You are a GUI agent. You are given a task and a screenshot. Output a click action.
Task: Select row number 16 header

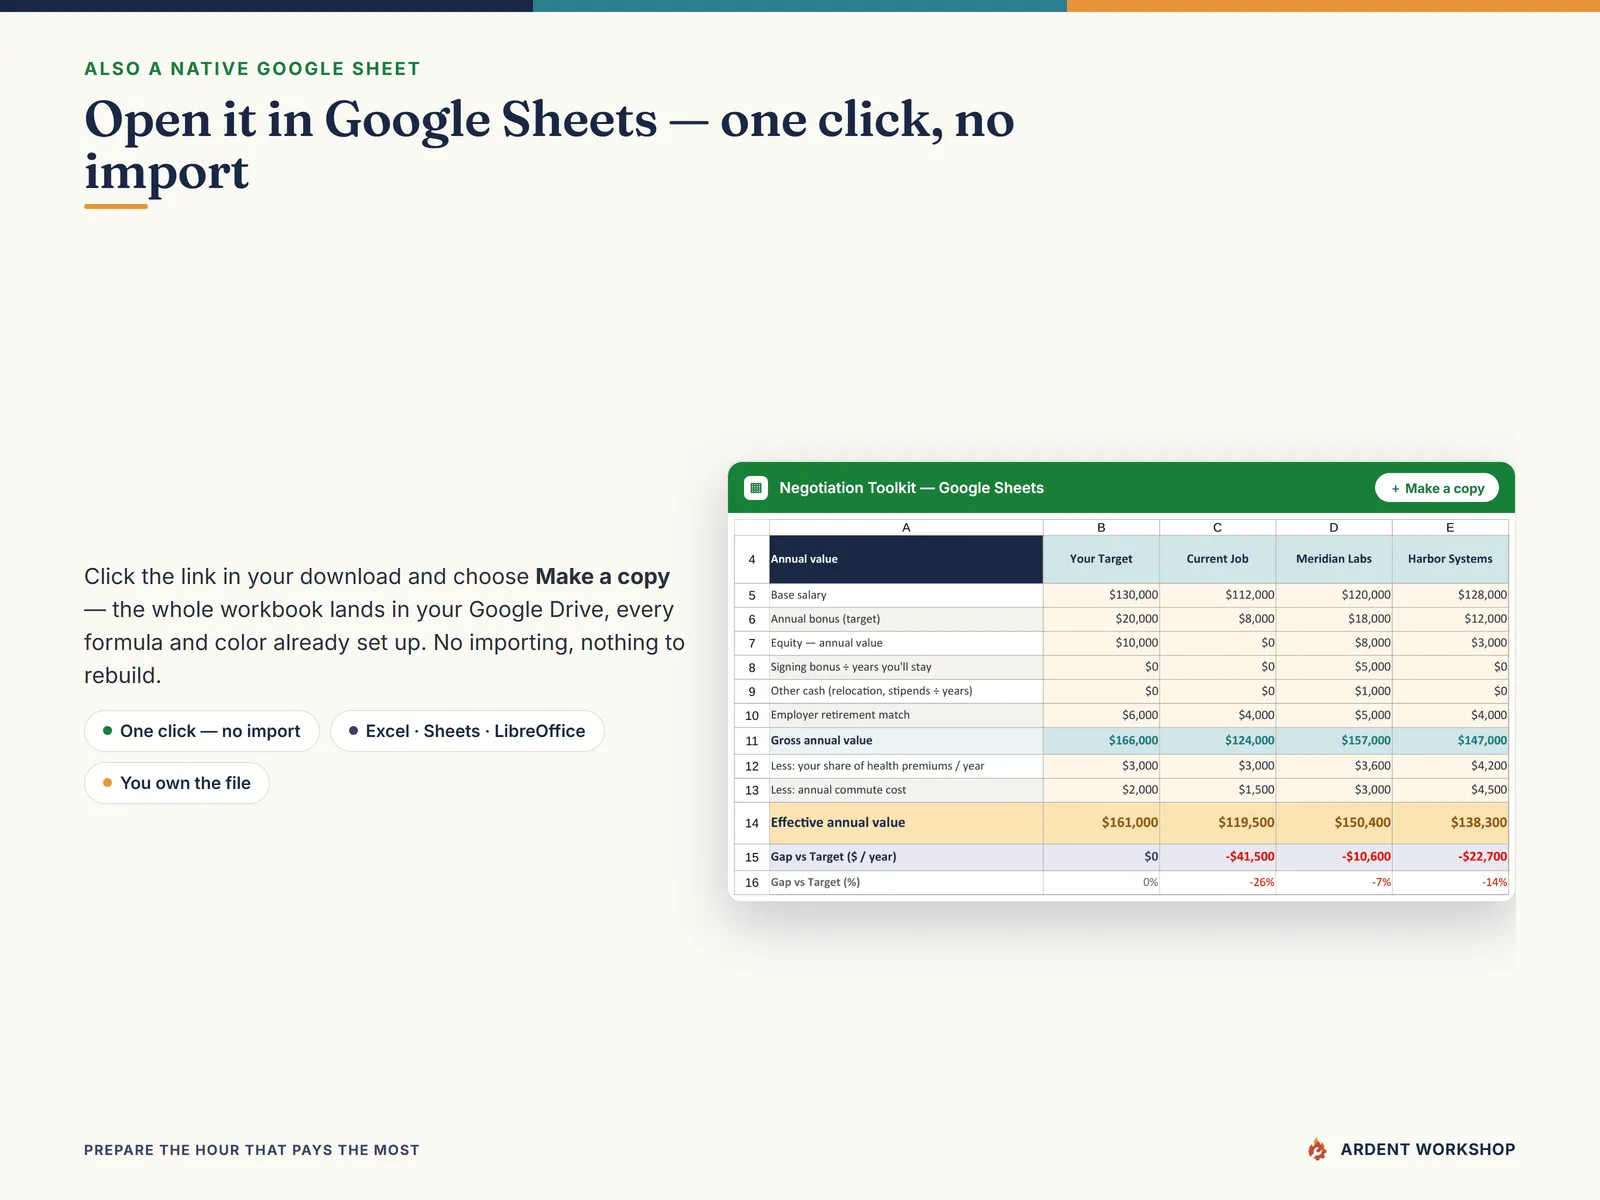(x=752, y=882)
